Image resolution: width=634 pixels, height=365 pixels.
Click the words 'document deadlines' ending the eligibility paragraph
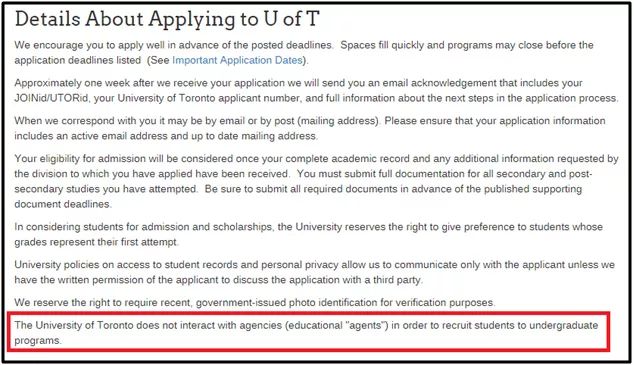coord(62,204)
